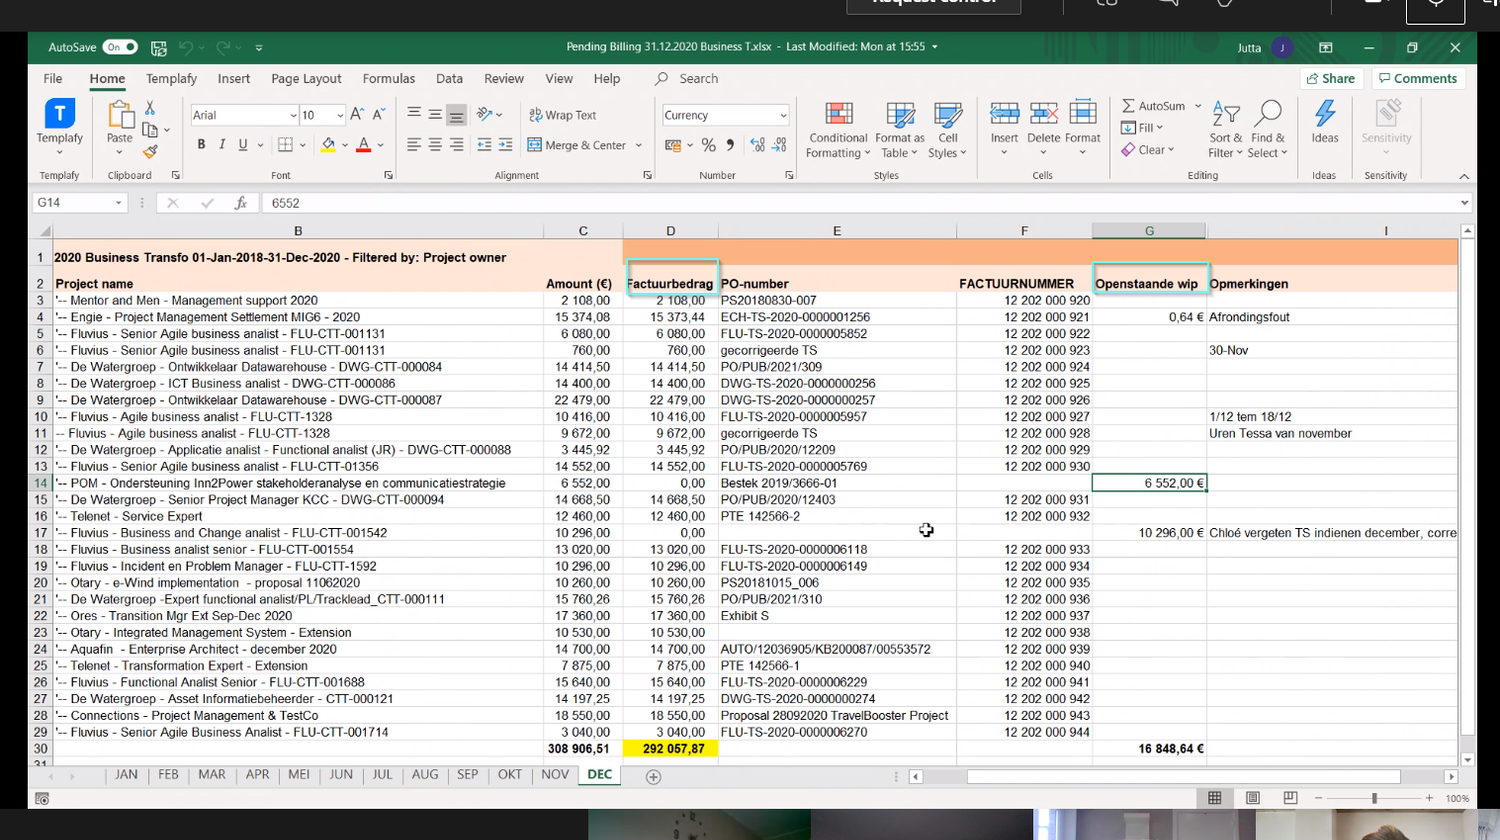Expand Merge & Center options arrow

[x=639, y=145]
